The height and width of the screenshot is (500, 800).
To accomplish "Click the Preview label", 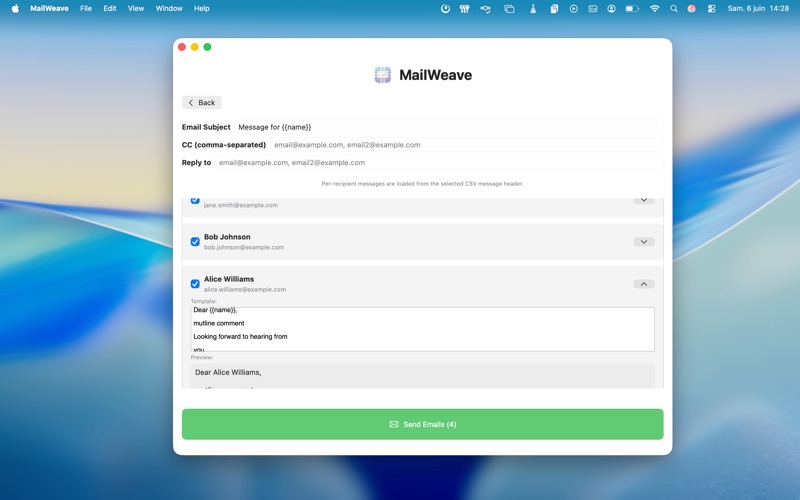I will (202, 358).
